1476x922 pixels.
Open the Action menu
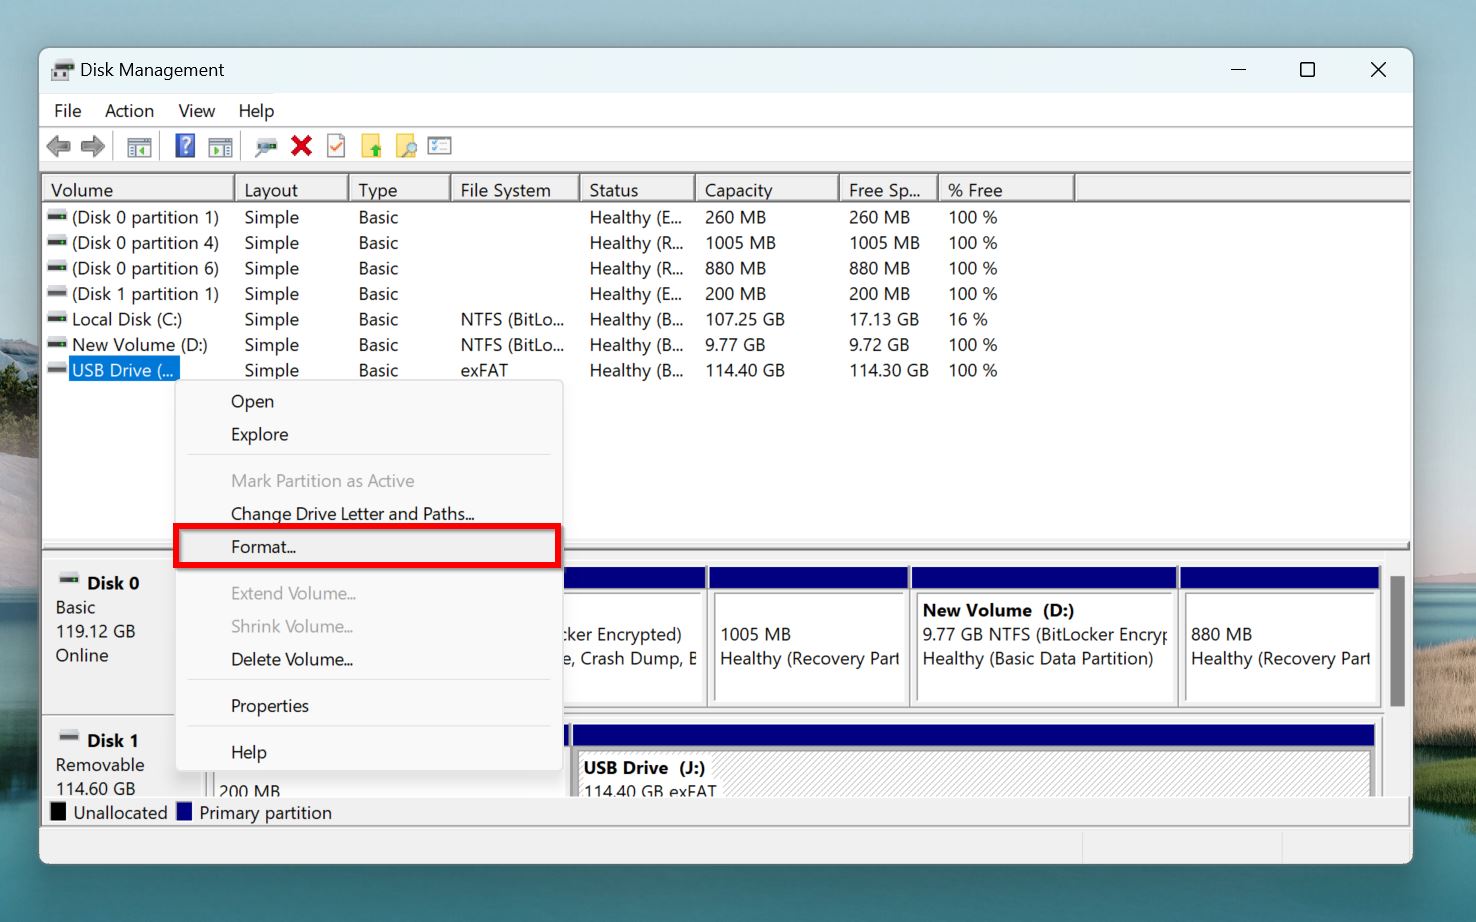tap(130, 111)
